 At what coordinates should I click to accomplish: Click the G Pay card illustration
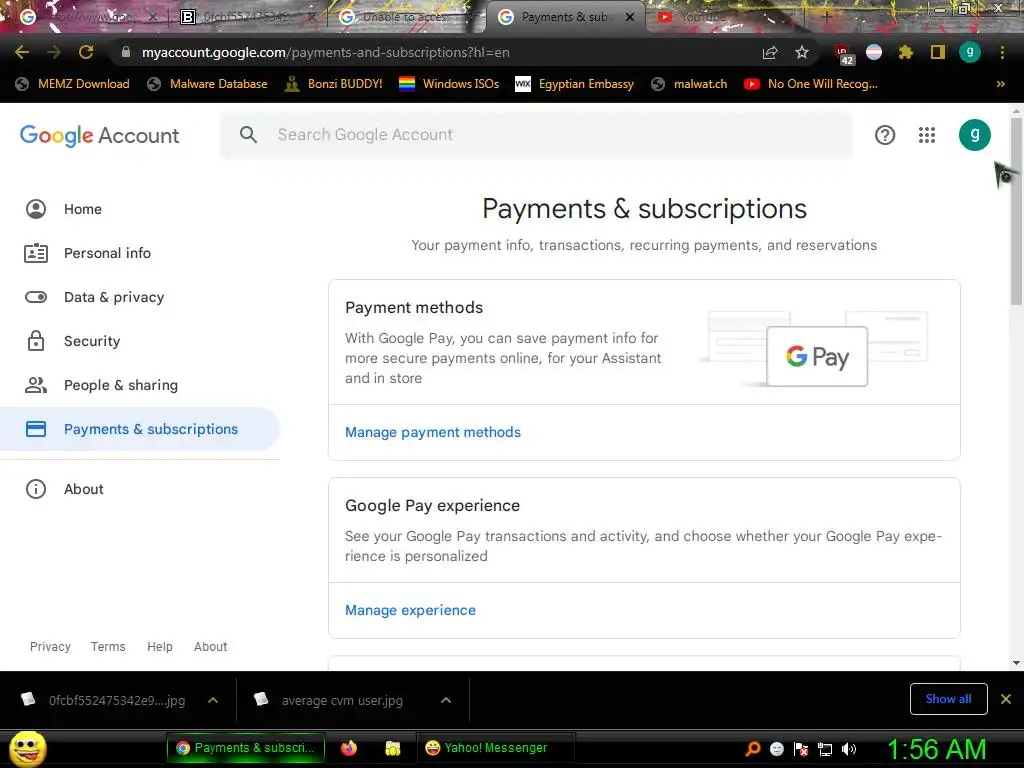(x=816, y=357)
